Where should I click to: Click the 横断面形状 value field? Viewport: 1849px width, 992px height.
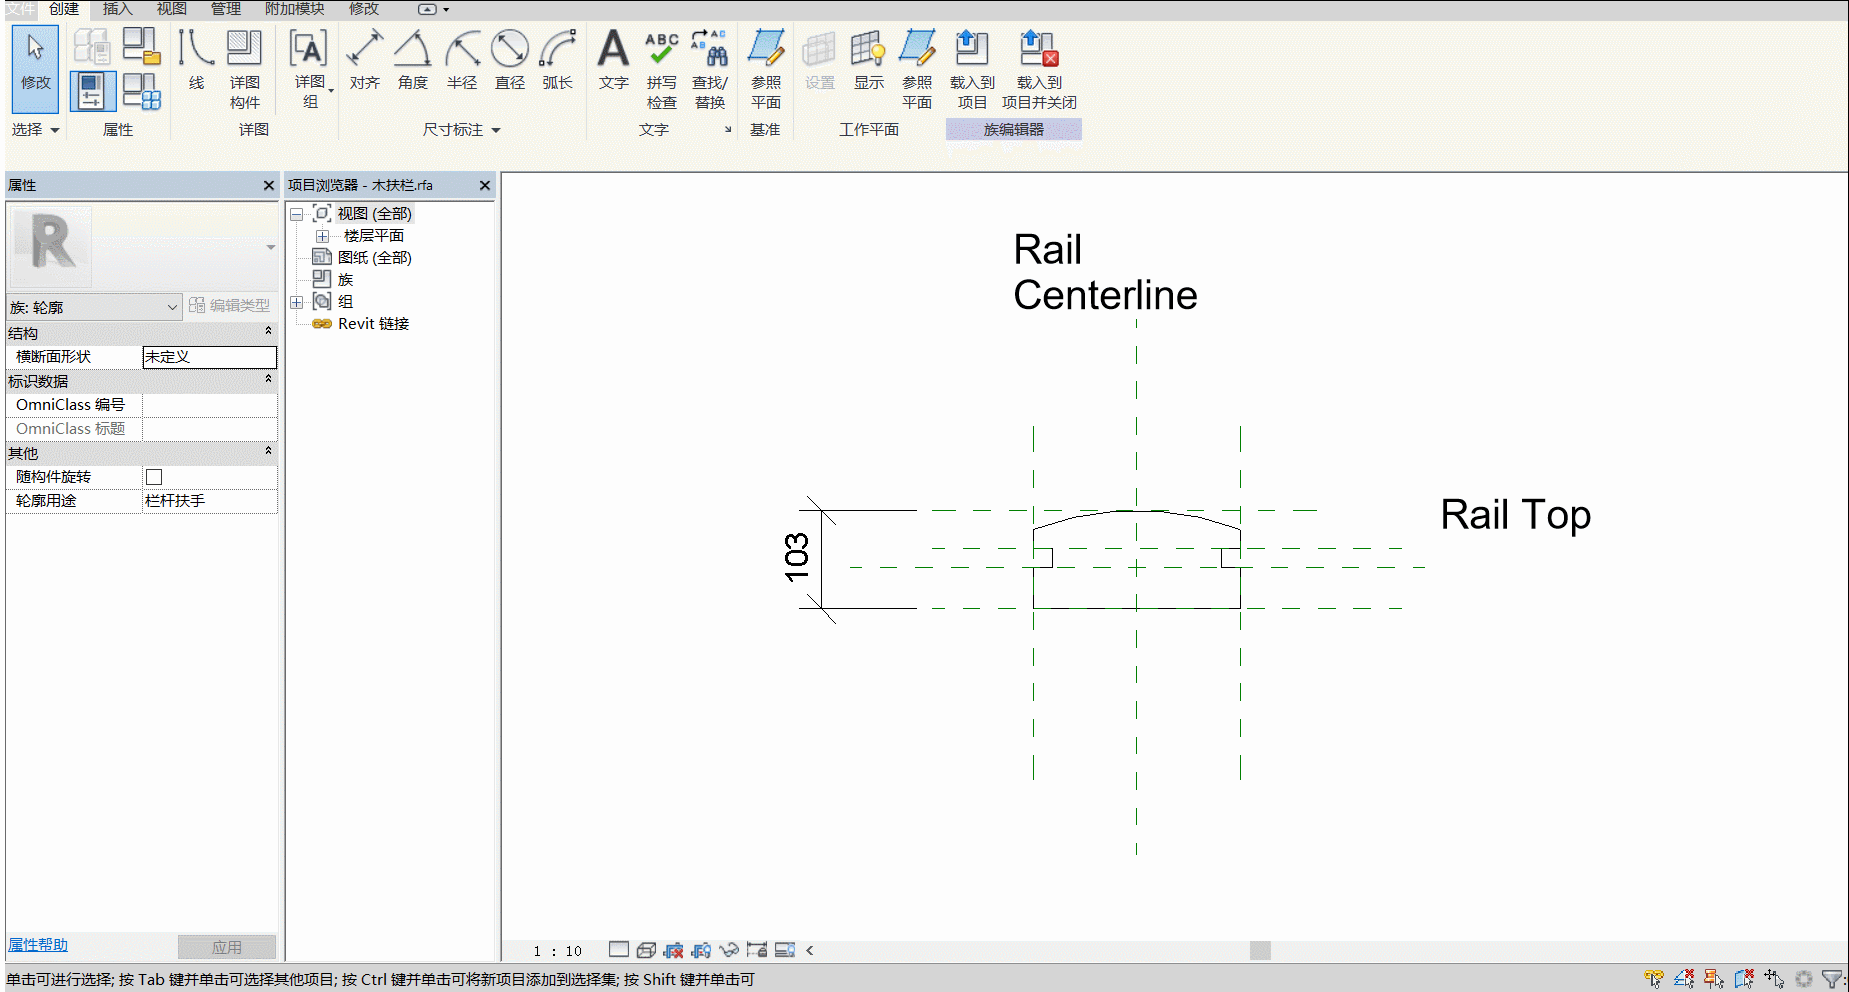(209, 357)
